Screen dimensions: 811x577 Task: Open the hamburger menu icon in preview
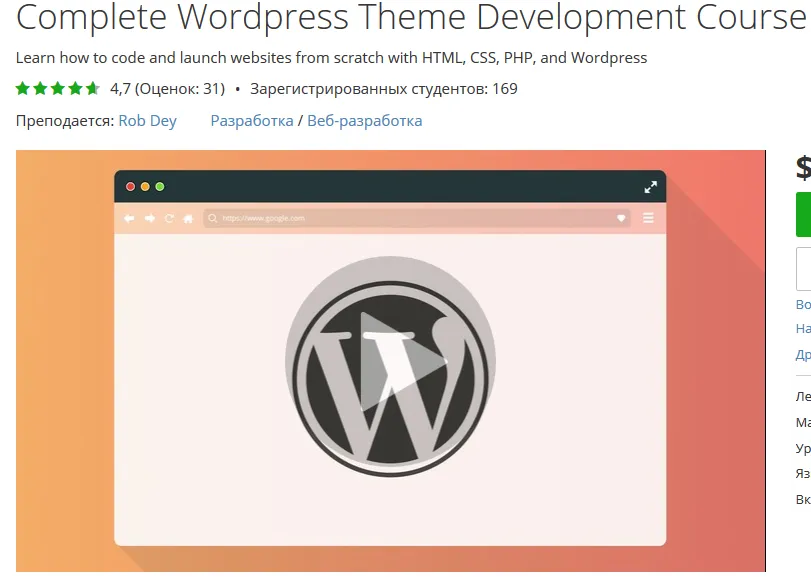(648, 218)
